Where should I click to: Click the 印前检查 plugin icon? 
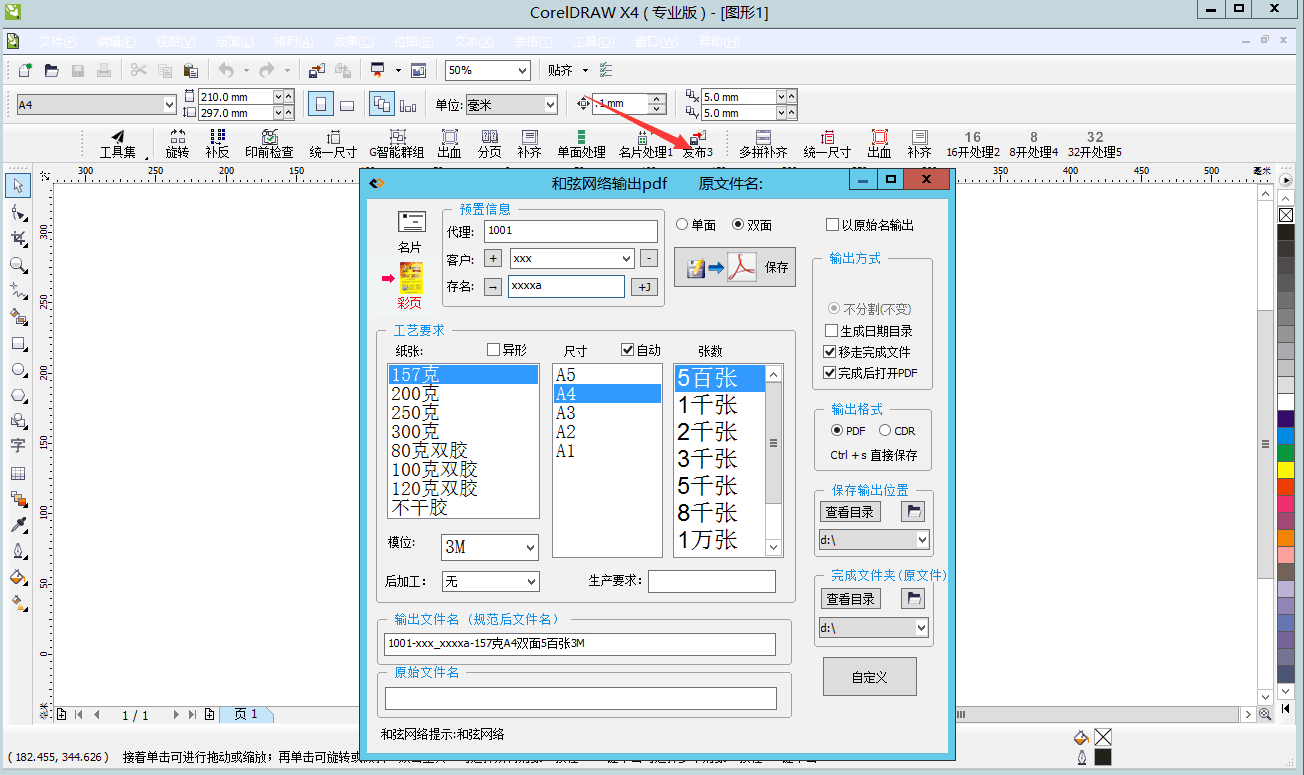point(269,144)
